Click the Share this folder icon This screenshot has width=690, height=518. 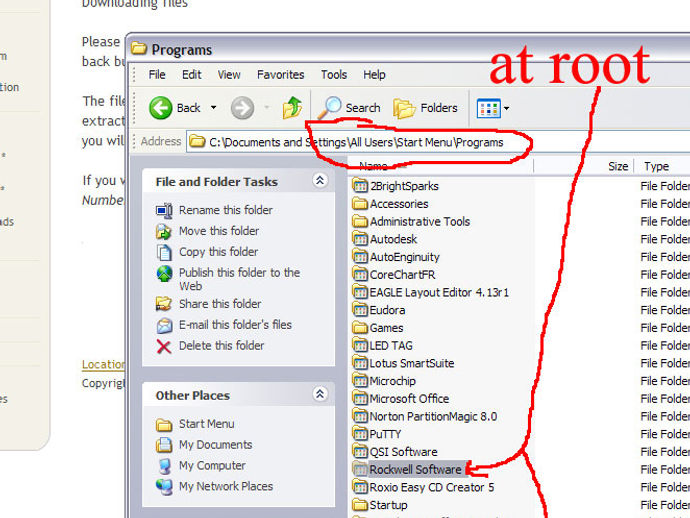[164, 304]
